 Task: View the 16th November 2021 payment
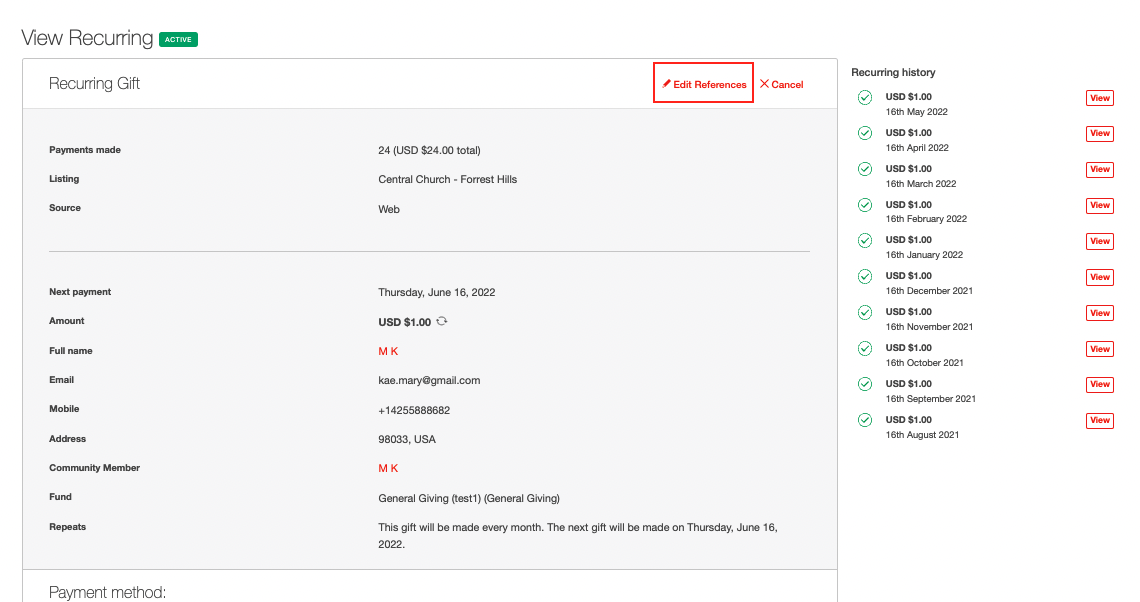pyautogui.click(x=1099, y=312)
